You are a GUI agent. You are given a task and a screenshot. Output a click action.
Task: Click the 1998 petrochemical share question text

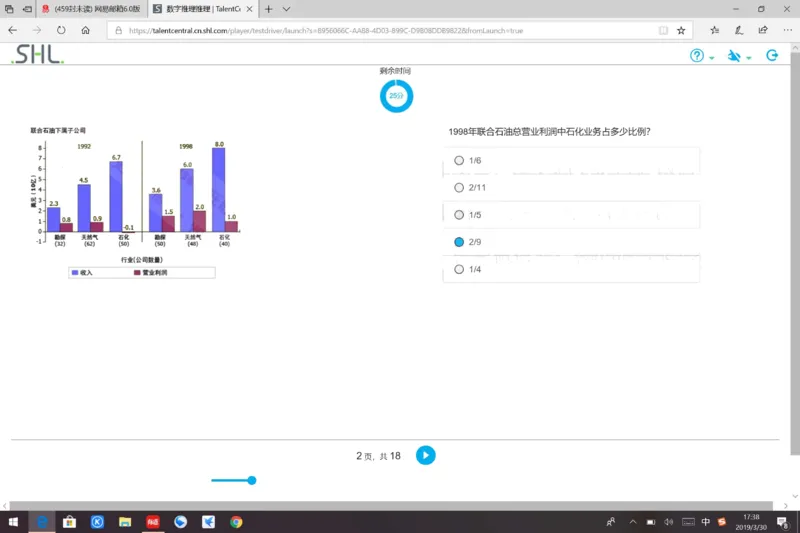coord(549,132)
